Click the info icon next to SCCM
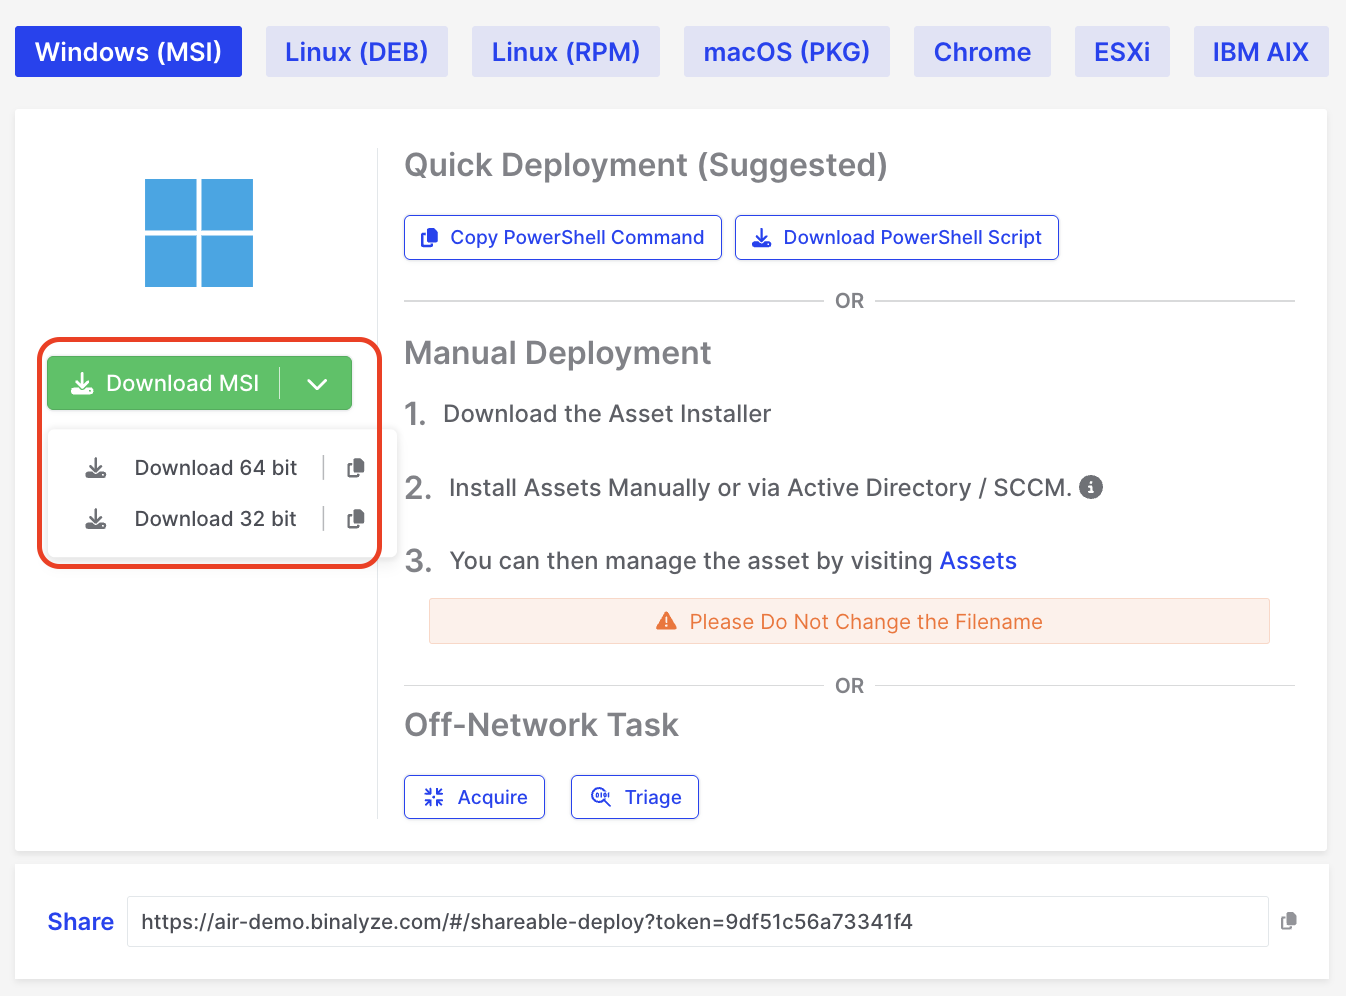The width and height of the screenshot is (1346, 996). click(1091, 487)
